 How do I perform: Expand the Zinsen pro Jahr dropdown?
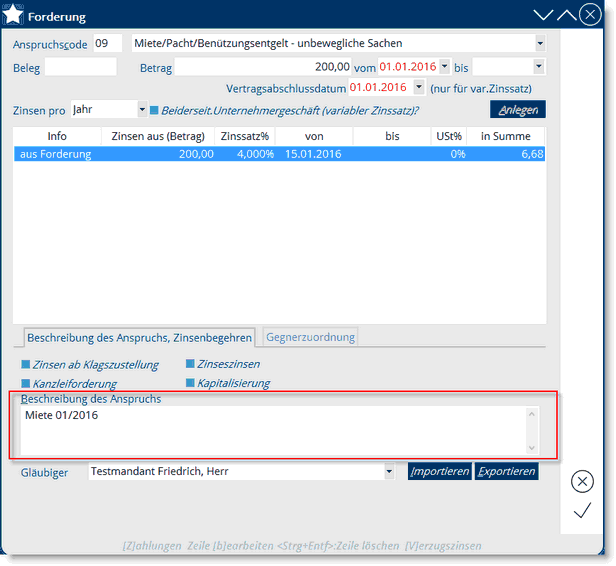click(142, 110)
